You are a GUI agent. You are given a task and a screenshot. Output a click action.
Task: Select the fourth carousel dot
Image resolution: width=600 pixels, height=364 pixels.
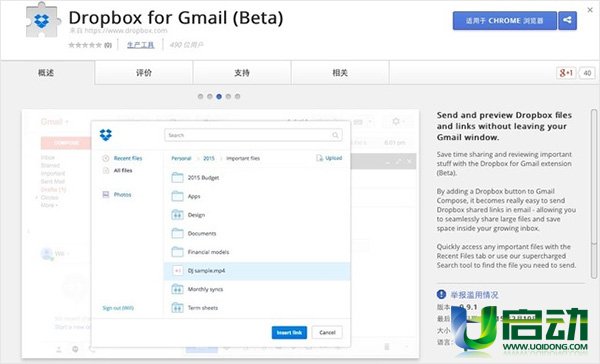[x=228, y=96]
